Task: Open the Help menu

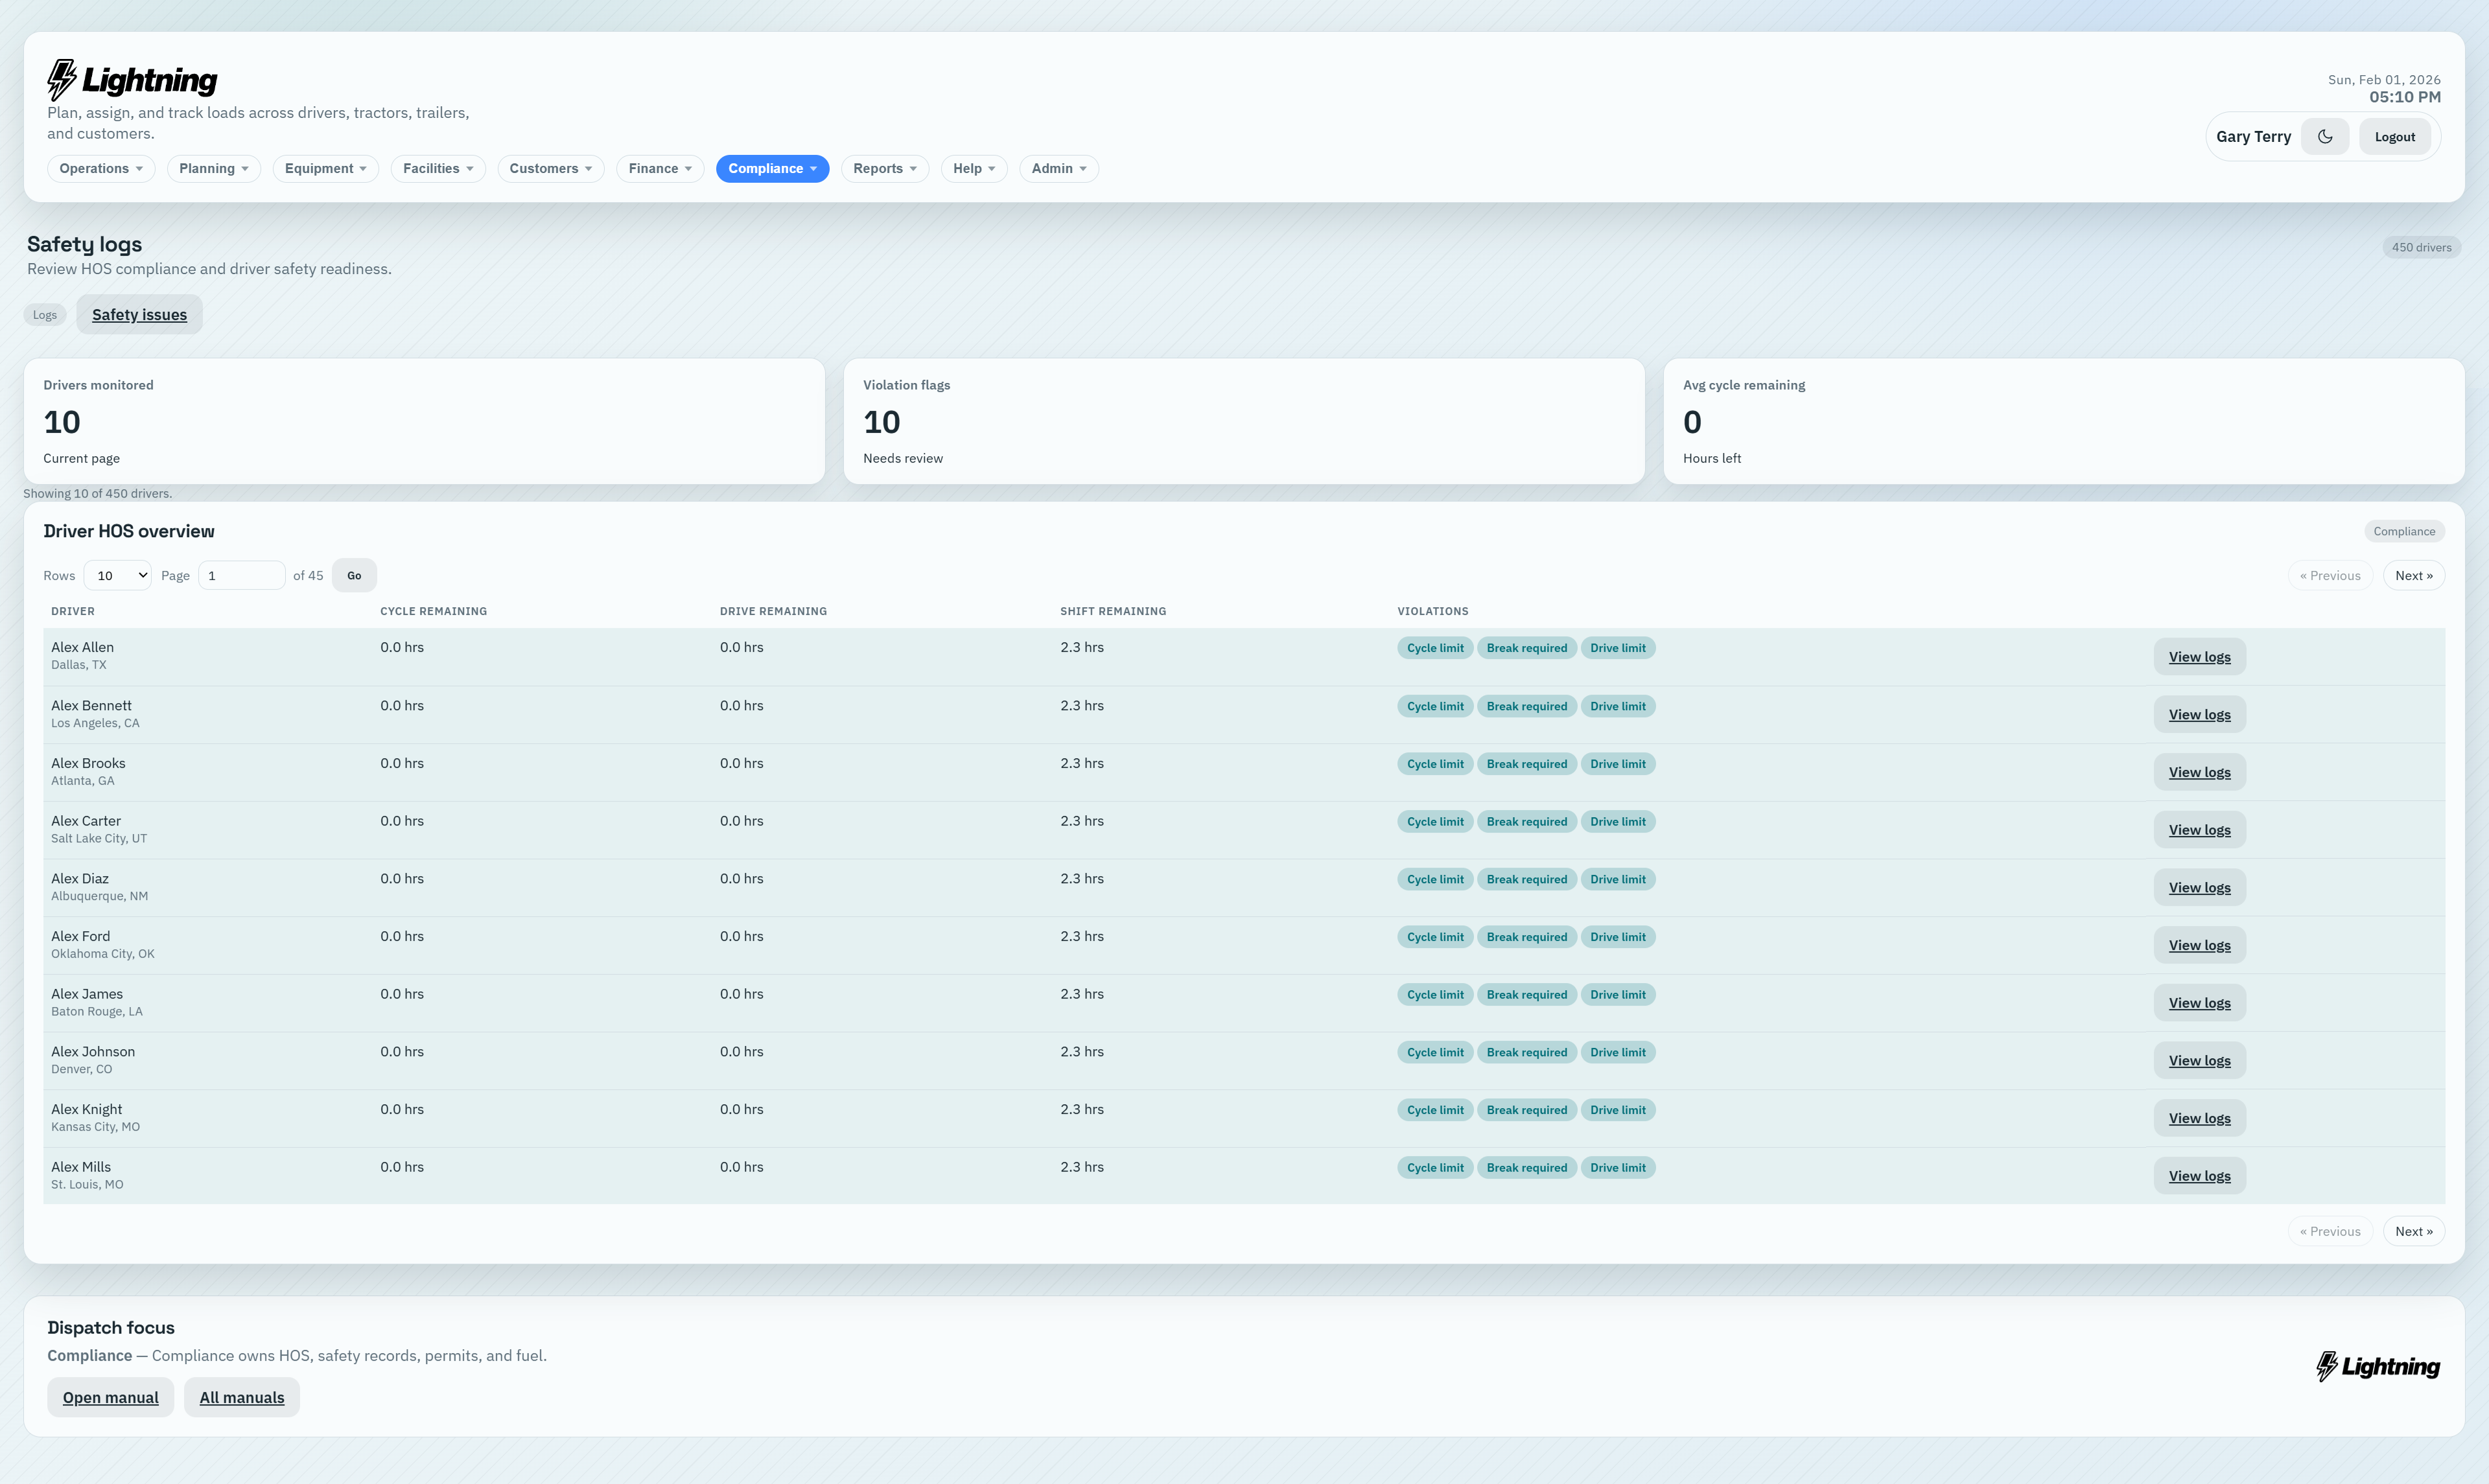Action: pos(972,168)
